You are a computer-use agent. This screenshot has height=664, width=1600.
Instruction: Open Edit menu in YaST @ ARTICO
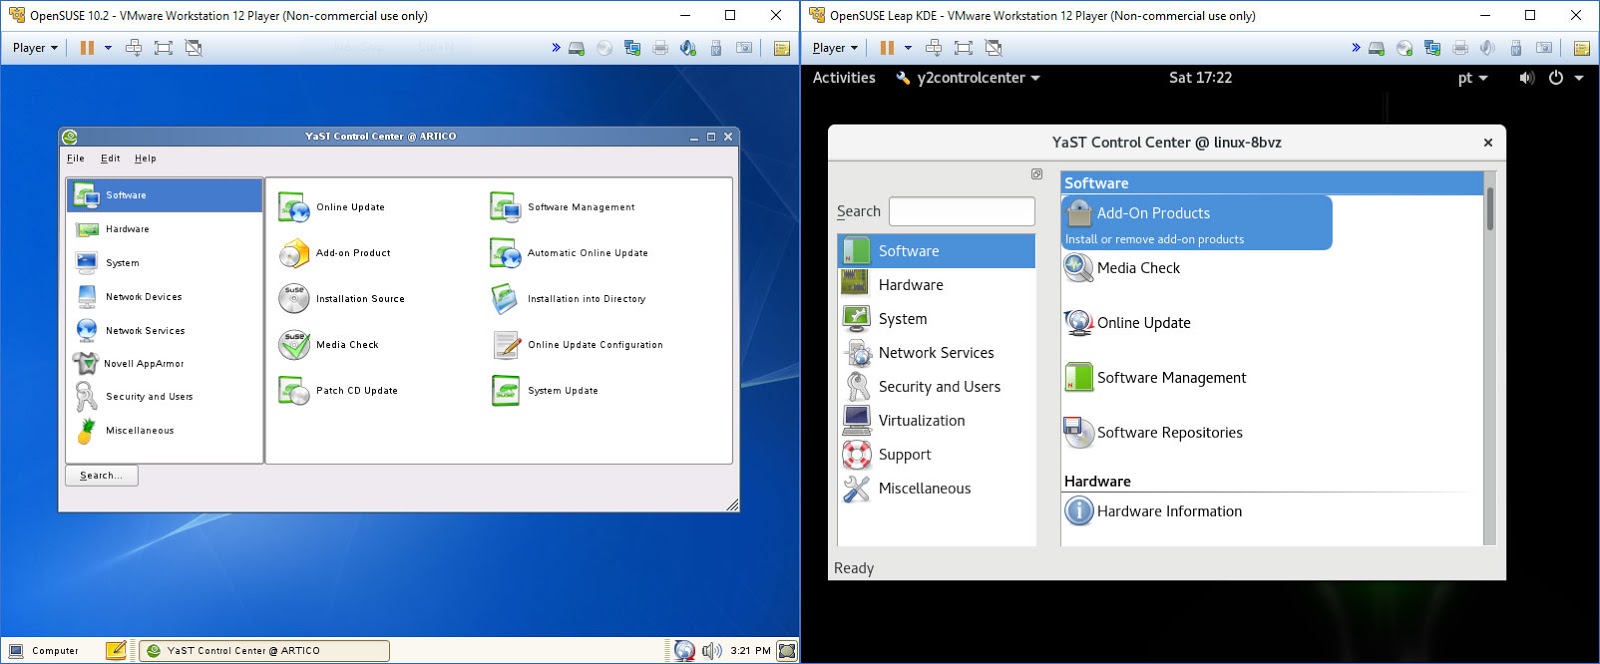coord(110,158)
